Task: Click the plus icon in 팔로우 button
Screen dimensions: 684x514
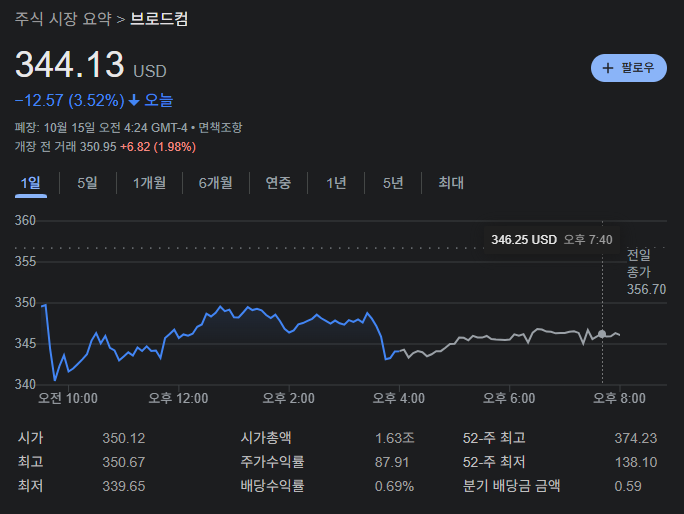Action: [x=608, y=68]
